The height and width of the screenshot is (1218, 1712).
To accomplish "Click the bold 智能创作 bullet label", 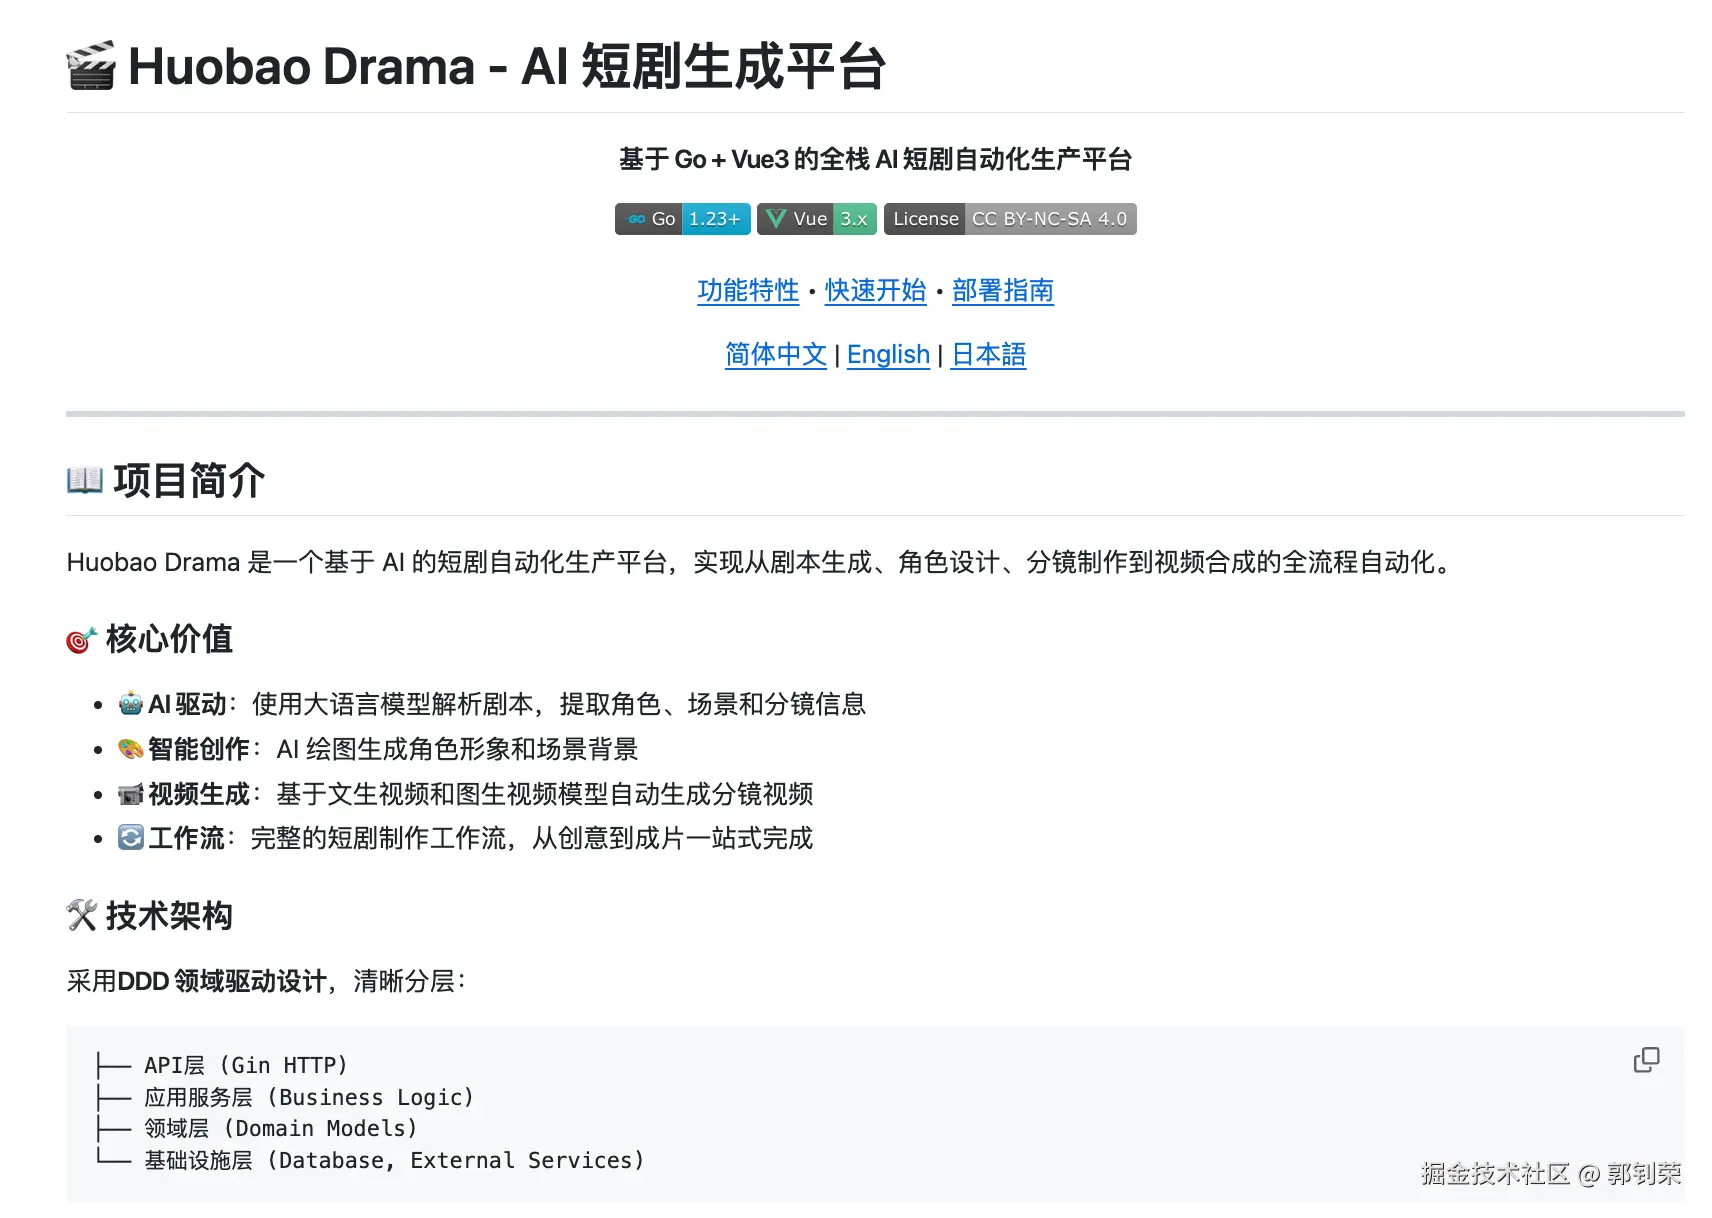I will [199, 749].
